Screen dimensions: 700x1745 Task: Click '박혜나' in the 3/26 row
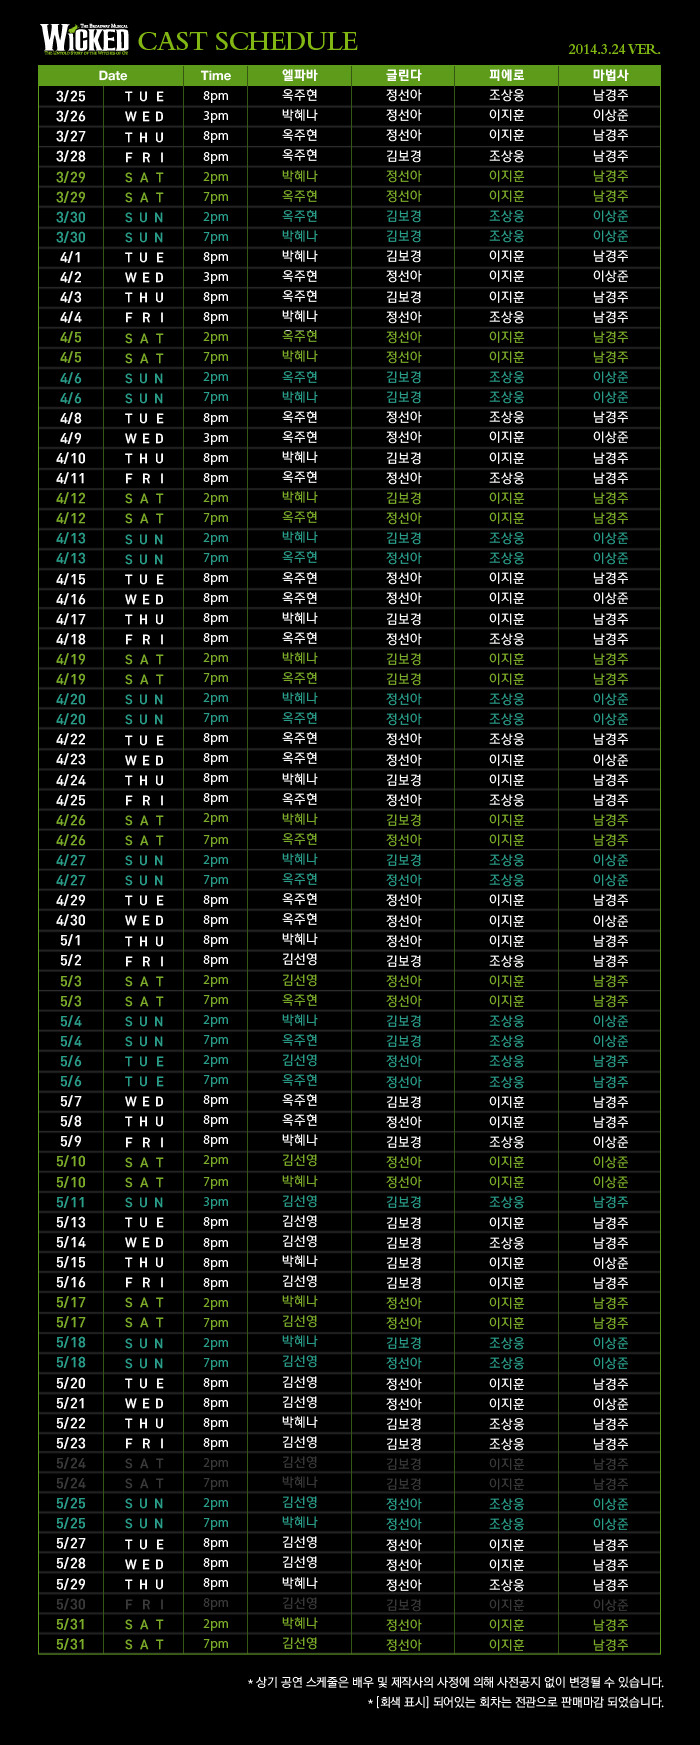click(x=299, y=116)
